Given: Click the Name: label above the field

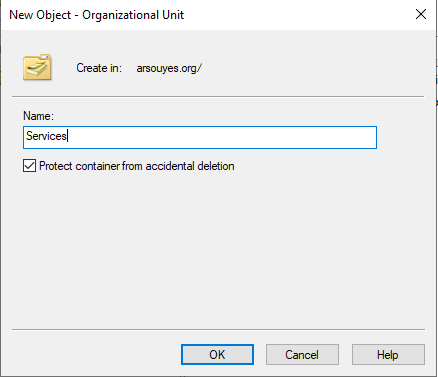Looking at the screenshot, I should (x=38, y=116).
